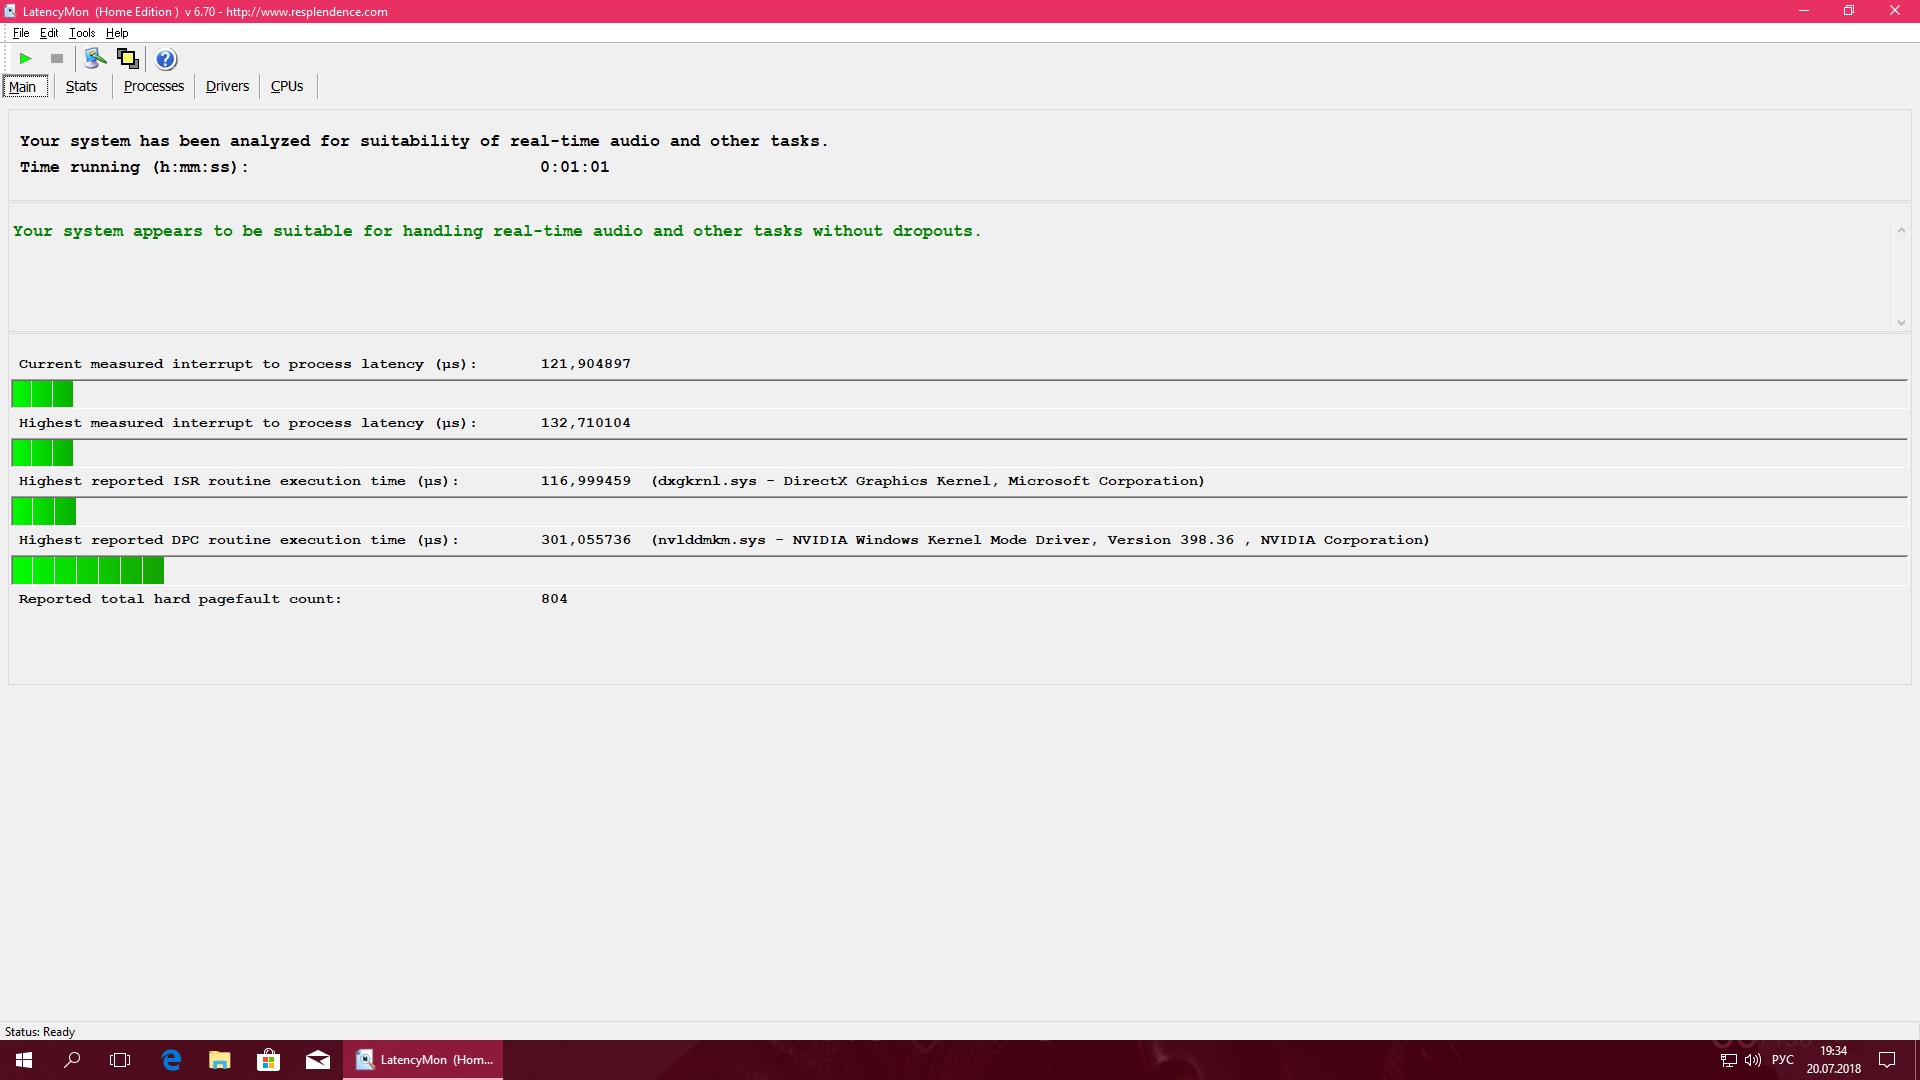Switch to the Stats tab
This screenshot has width=1920, height=1080.
[x=81, y=86]
